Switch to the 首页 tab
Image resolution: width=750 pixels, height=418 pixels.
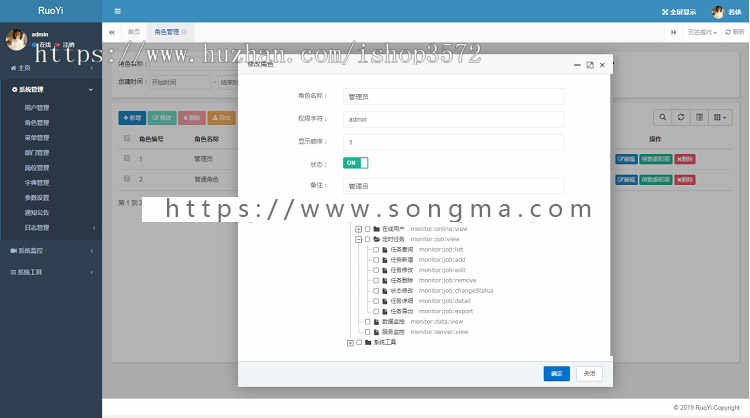134,32
